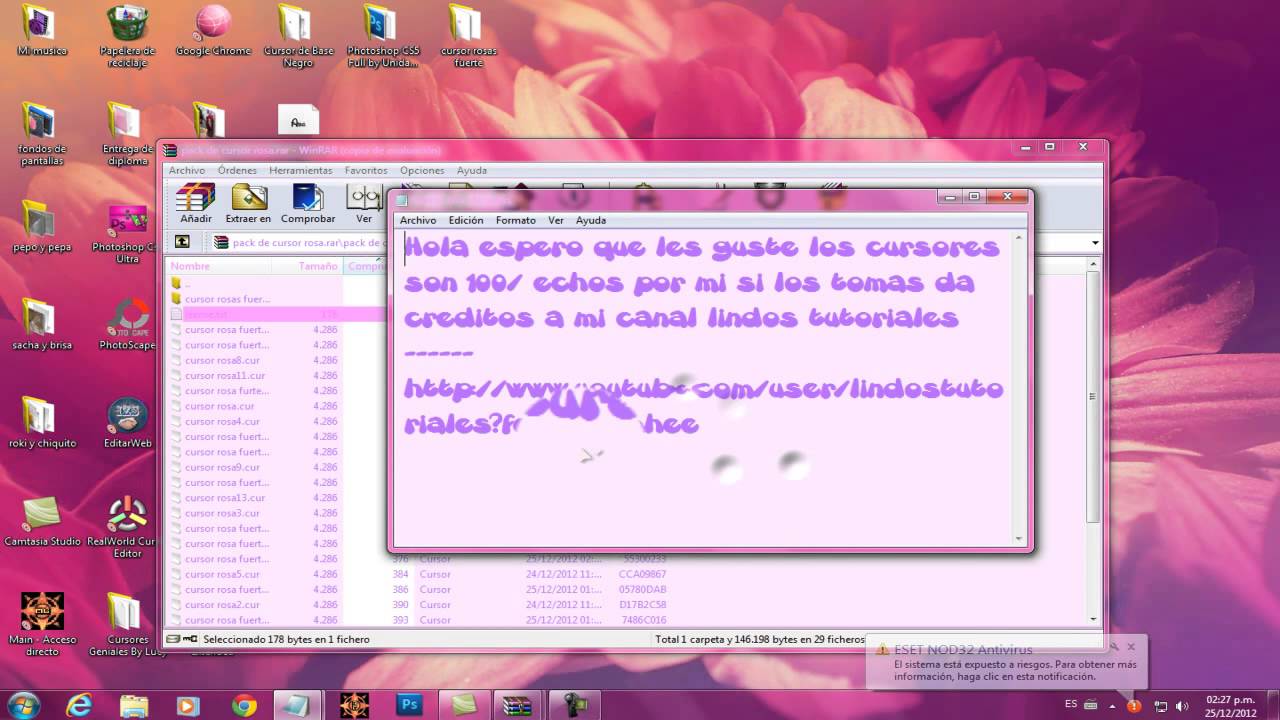Select the Photoshop CS5 desktop shortcut
The height and width of the screenshot is (720, 1280).
[x=383, y=37]
